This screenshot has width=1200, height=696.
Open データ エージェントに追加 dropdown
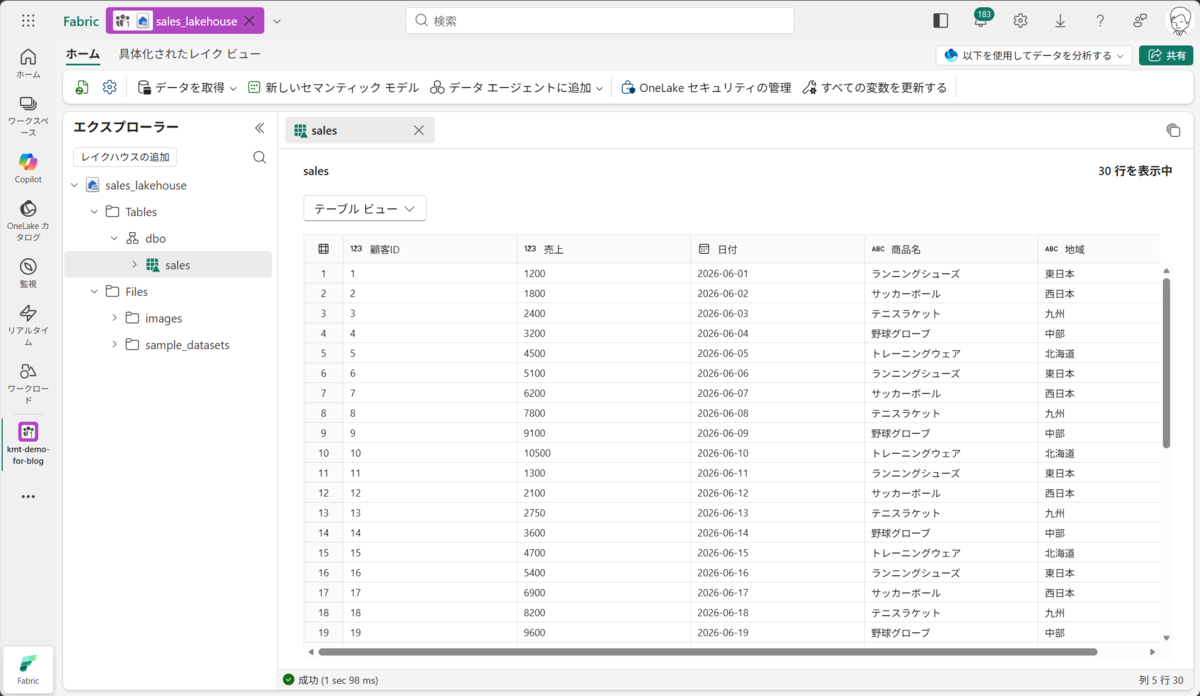pos(517,88)
